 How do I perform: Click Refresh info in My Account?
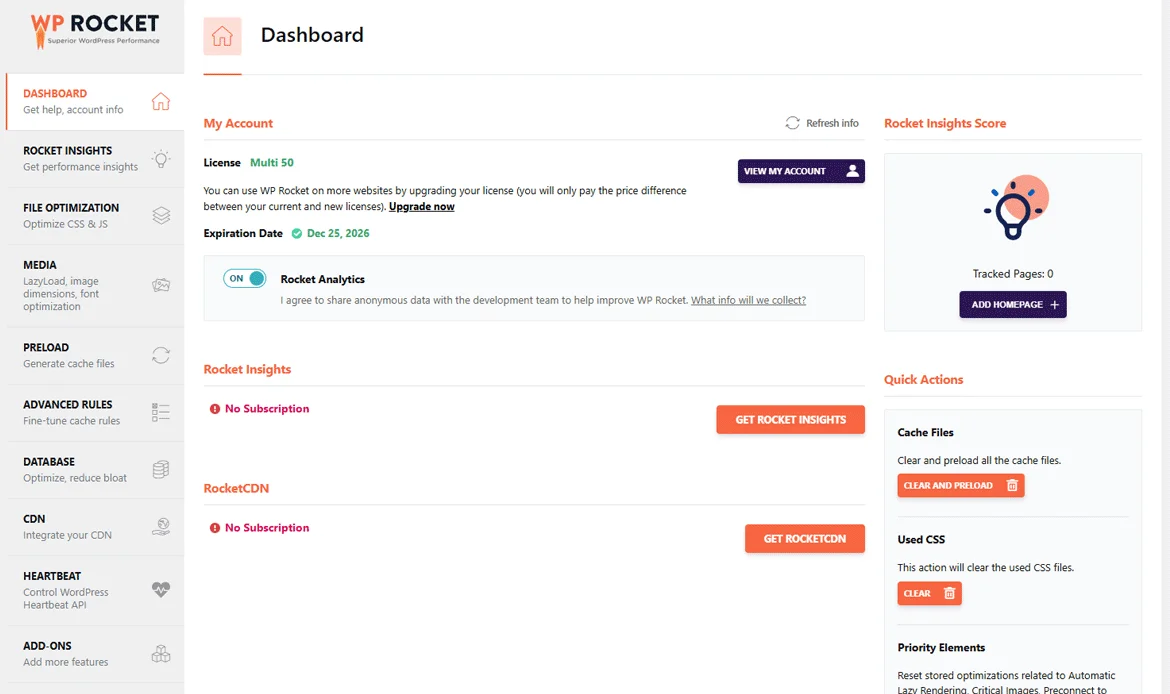coord(822,123)
